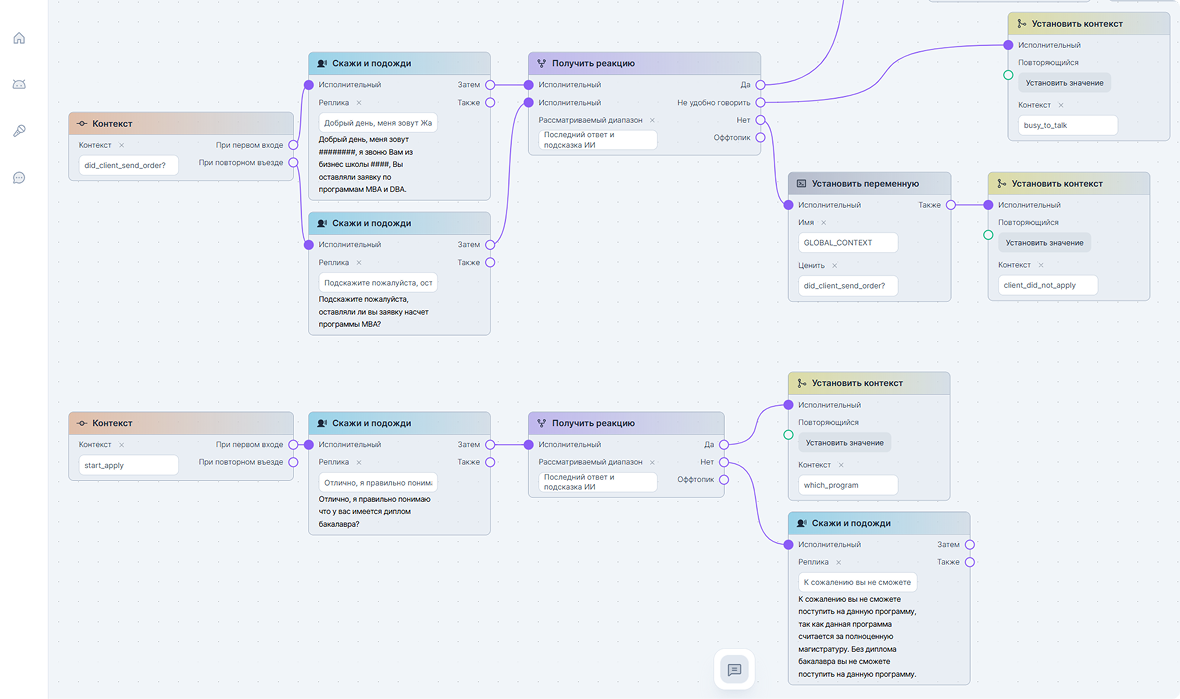Click the branch icon on the top "Получить реакцию" node

(x=541, y=63)
